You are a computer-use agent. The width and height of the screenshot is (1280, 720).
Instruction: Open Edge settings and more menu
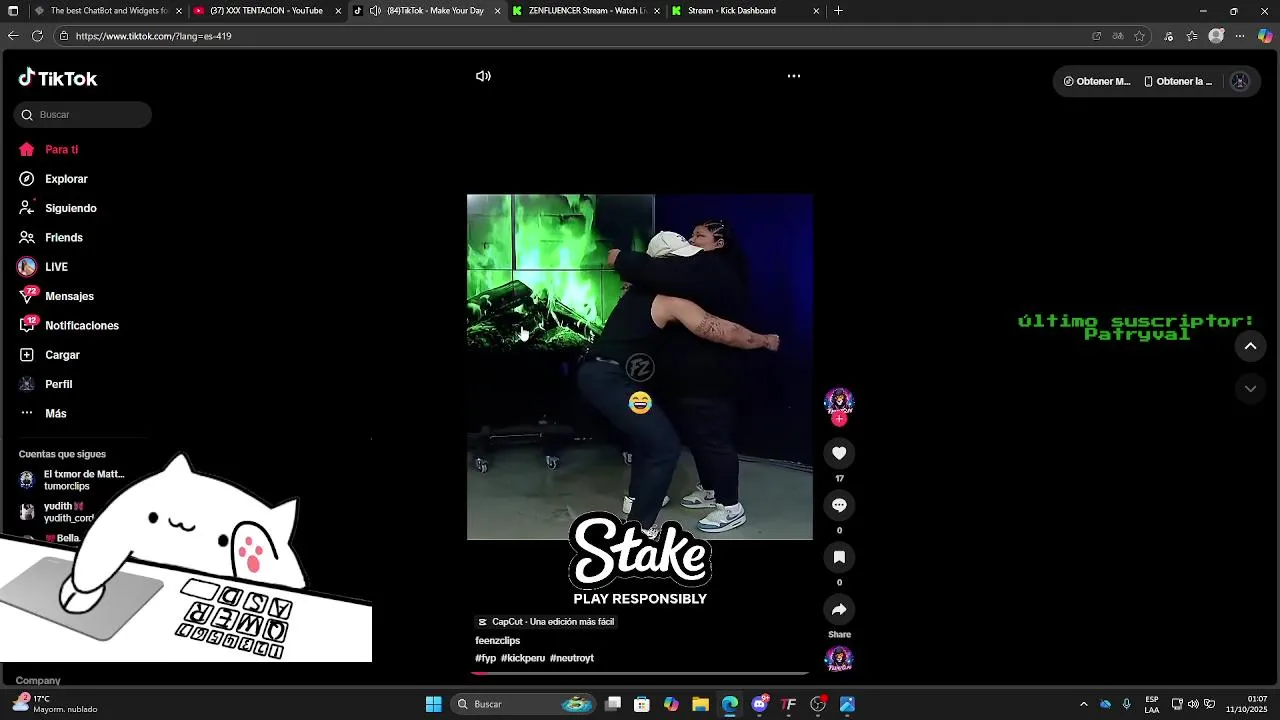point(1240,36)
